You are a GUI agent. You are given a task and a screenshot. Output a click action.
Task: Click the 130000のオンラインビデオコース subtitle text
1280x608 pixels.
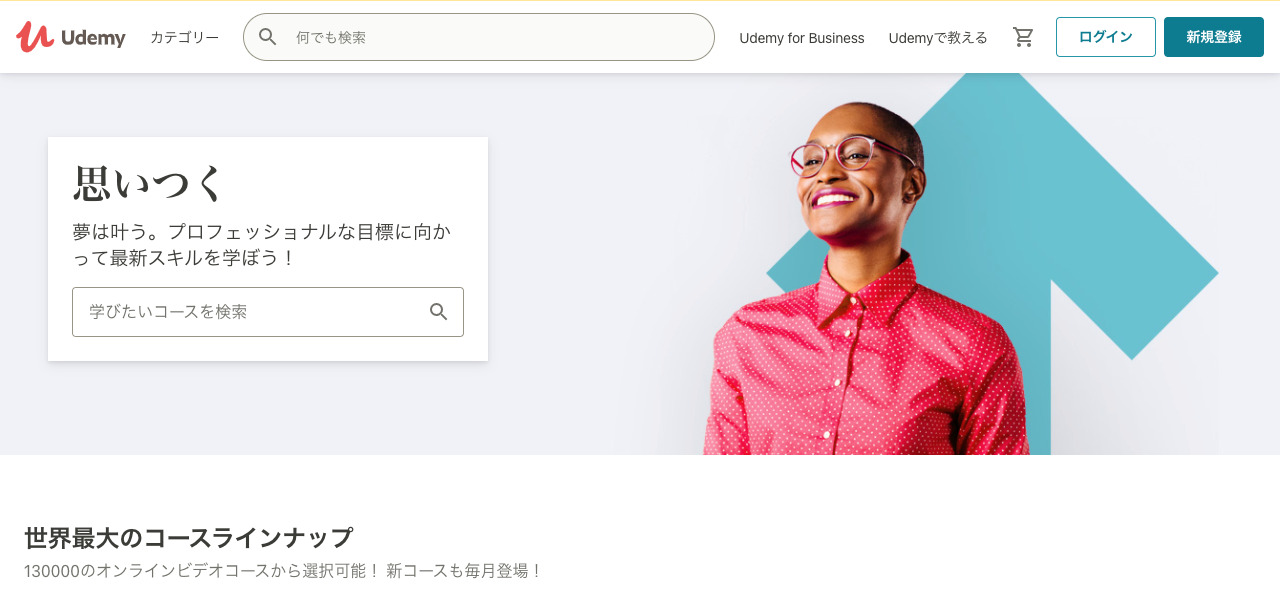click(x=283, y=571)
